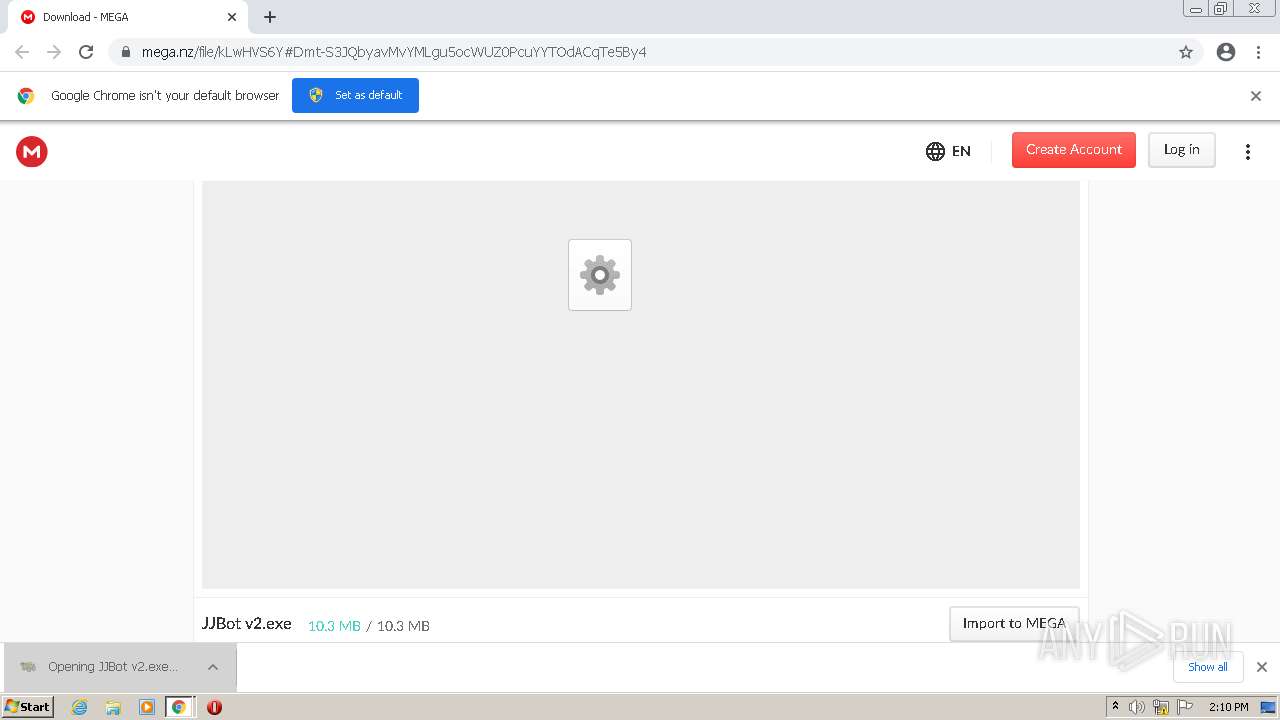
Task: Open the volume speaker tray icon
Action: (1137, 707)
